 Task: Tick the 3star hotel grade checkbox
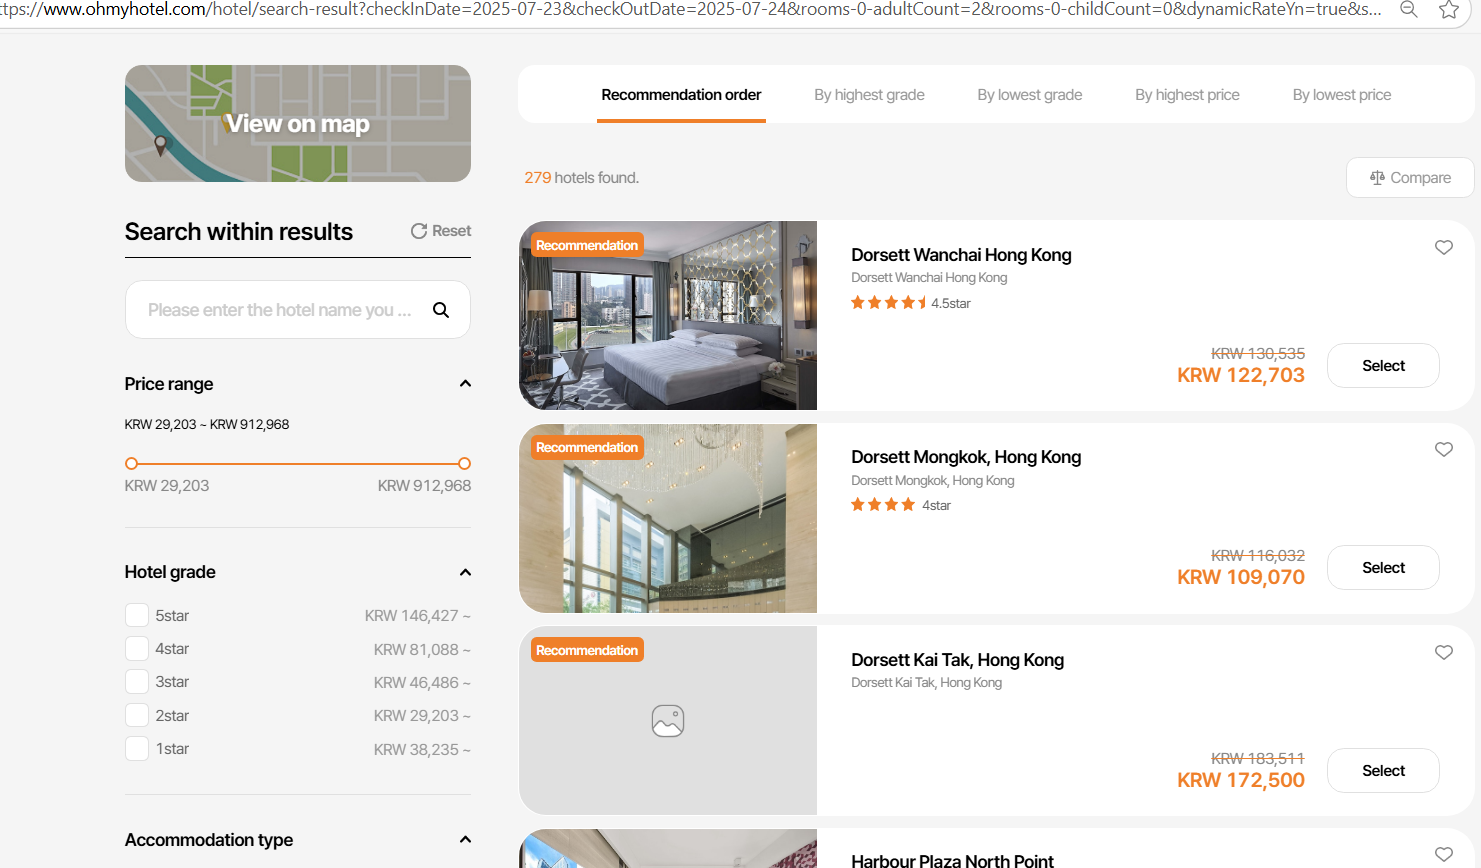click(x=137, y=682)
